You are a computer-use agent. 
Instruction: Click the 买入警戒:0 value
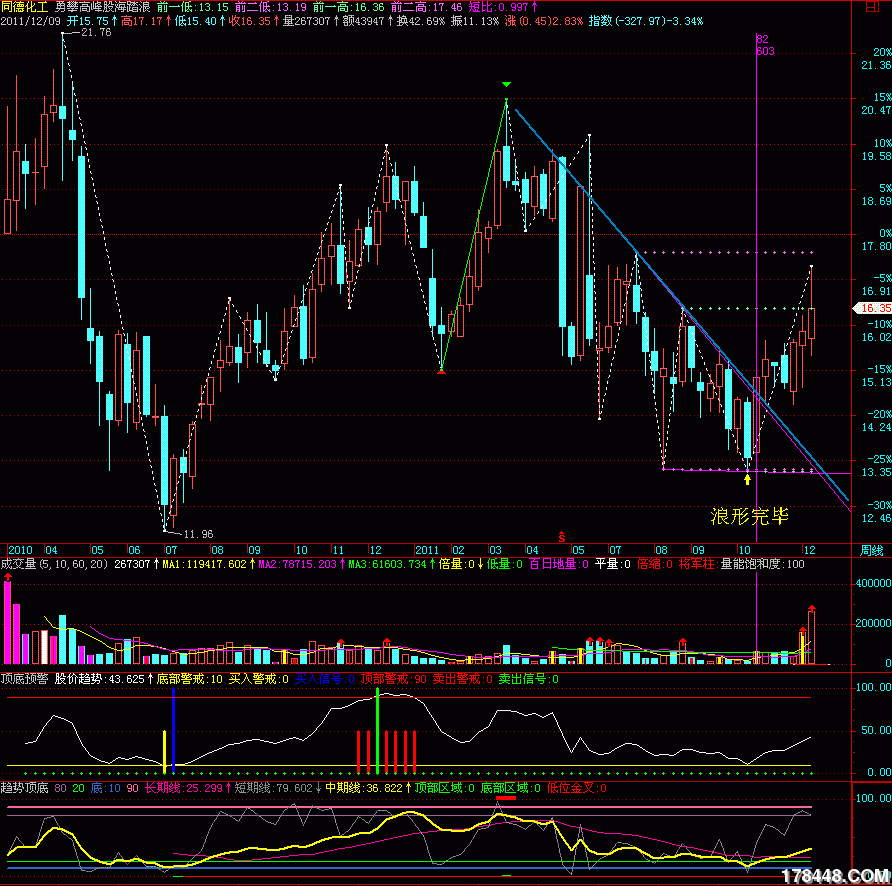pos(258,679)
